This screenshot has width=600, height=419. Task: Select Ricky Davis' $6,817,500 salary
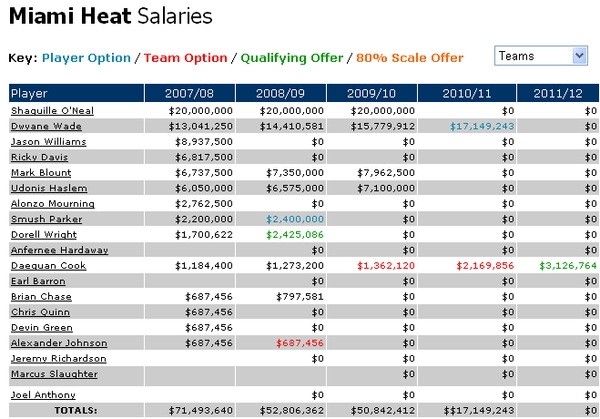pyautogui.click(x=204, y=157)
